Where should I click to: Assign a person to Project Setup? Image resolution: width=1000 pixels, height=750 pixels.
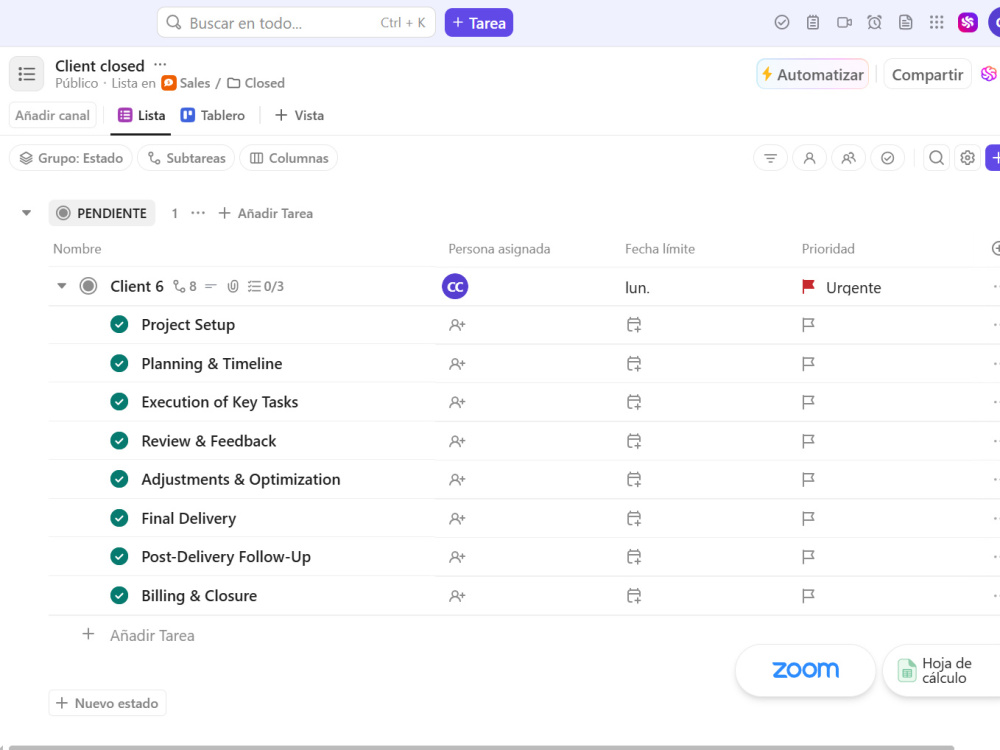click(457, 325)
